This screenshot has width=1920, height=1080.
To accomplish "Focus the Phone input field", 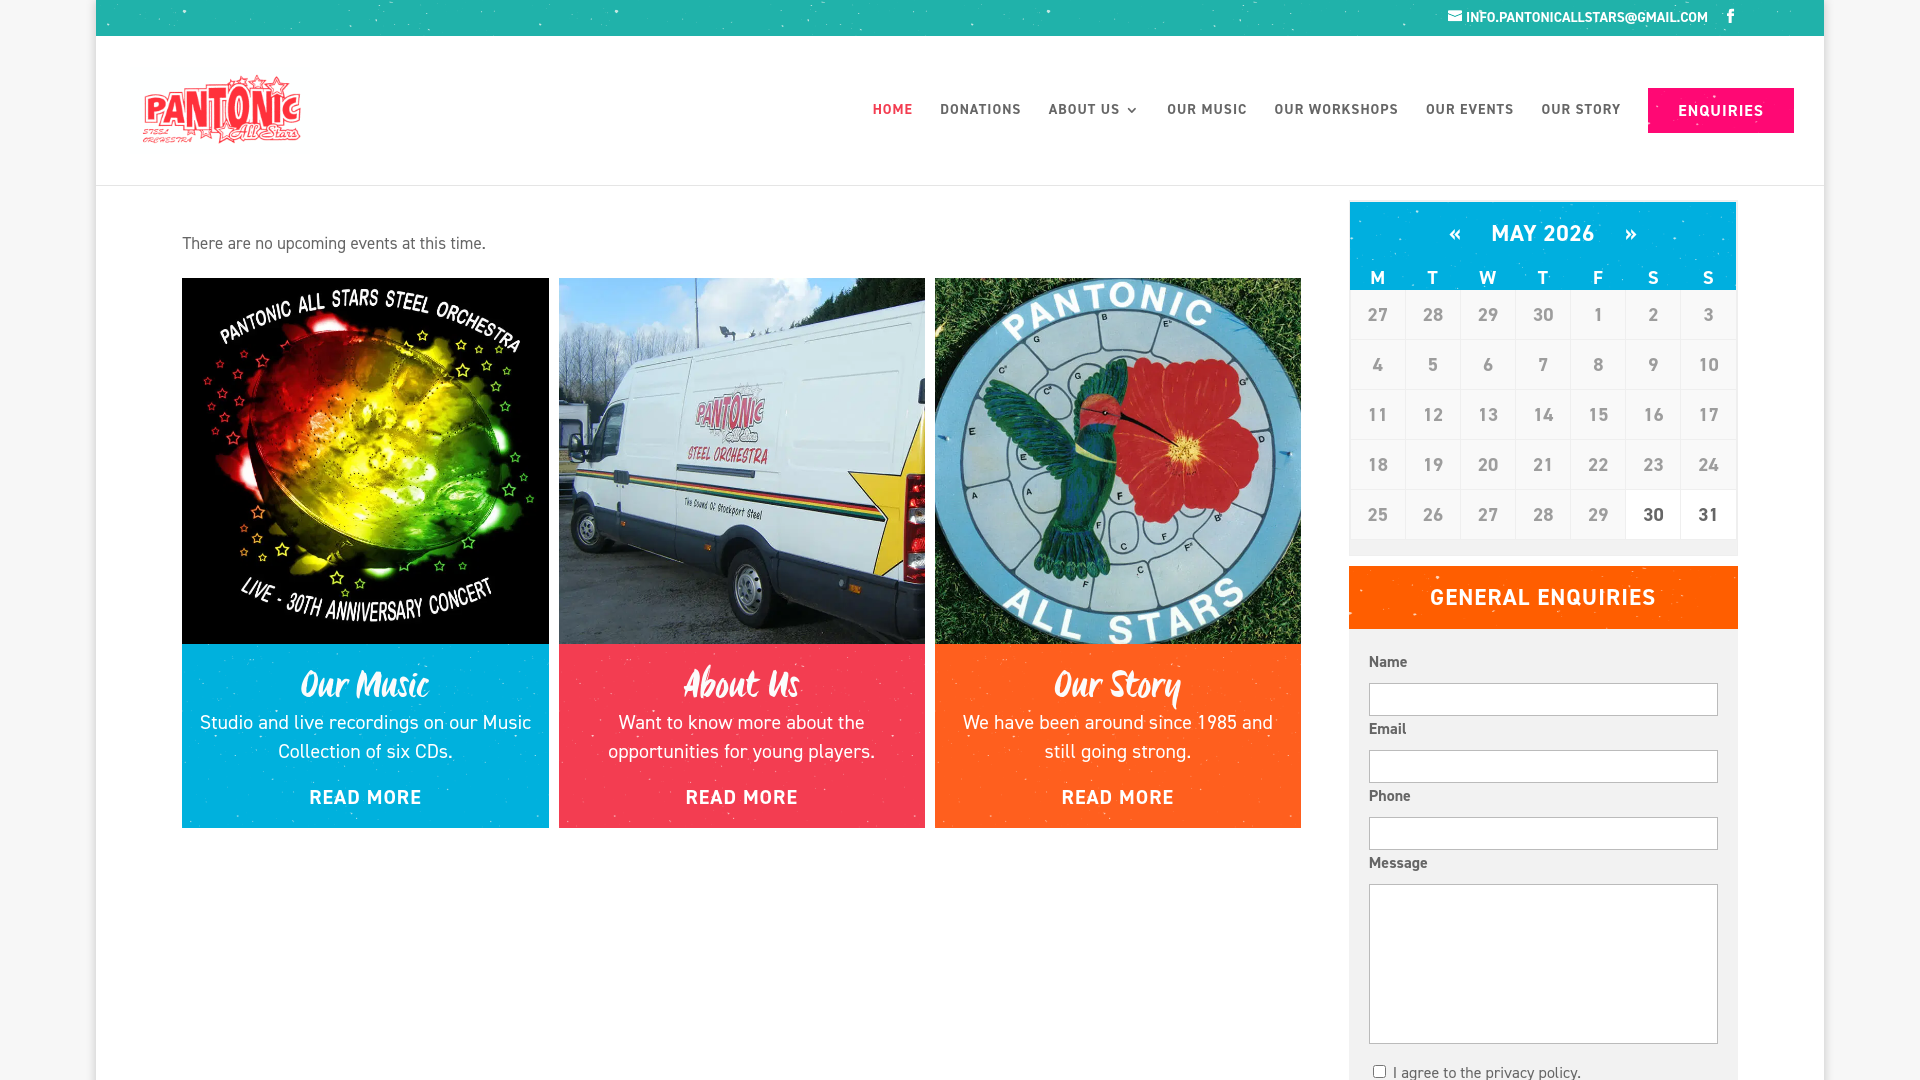I will tap(1543, 833).
